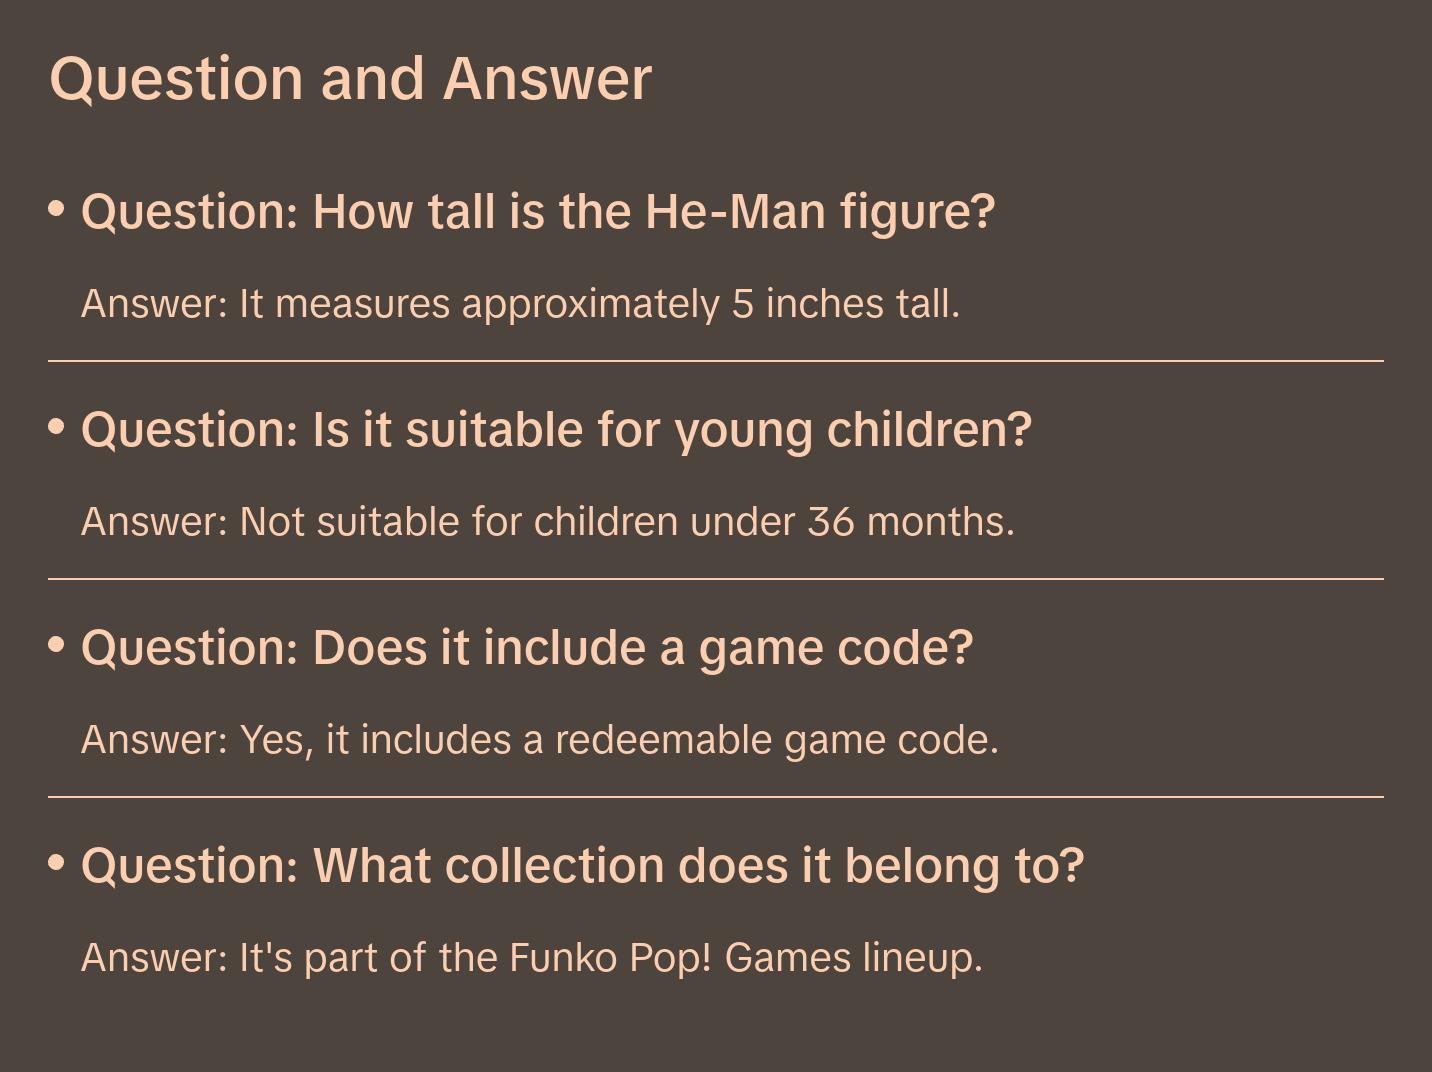
Task: Select the game code question
Action: tap(526, 648)
